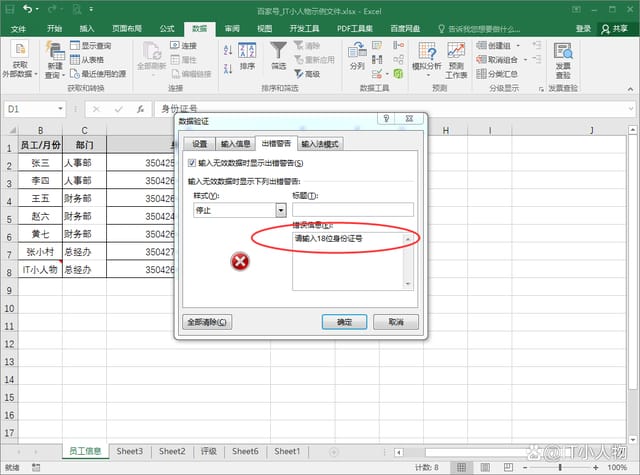Click the dialog help question mark button
Viewport: 640px width, 475px height.
[386, 119]
